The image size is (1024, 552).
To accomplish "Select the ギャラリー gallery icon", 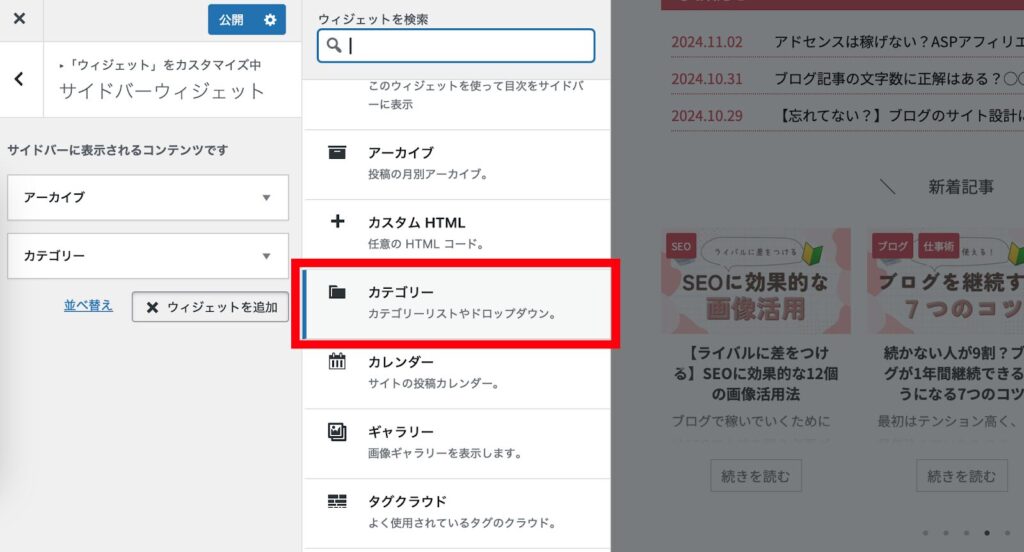I will pos(337,431).
